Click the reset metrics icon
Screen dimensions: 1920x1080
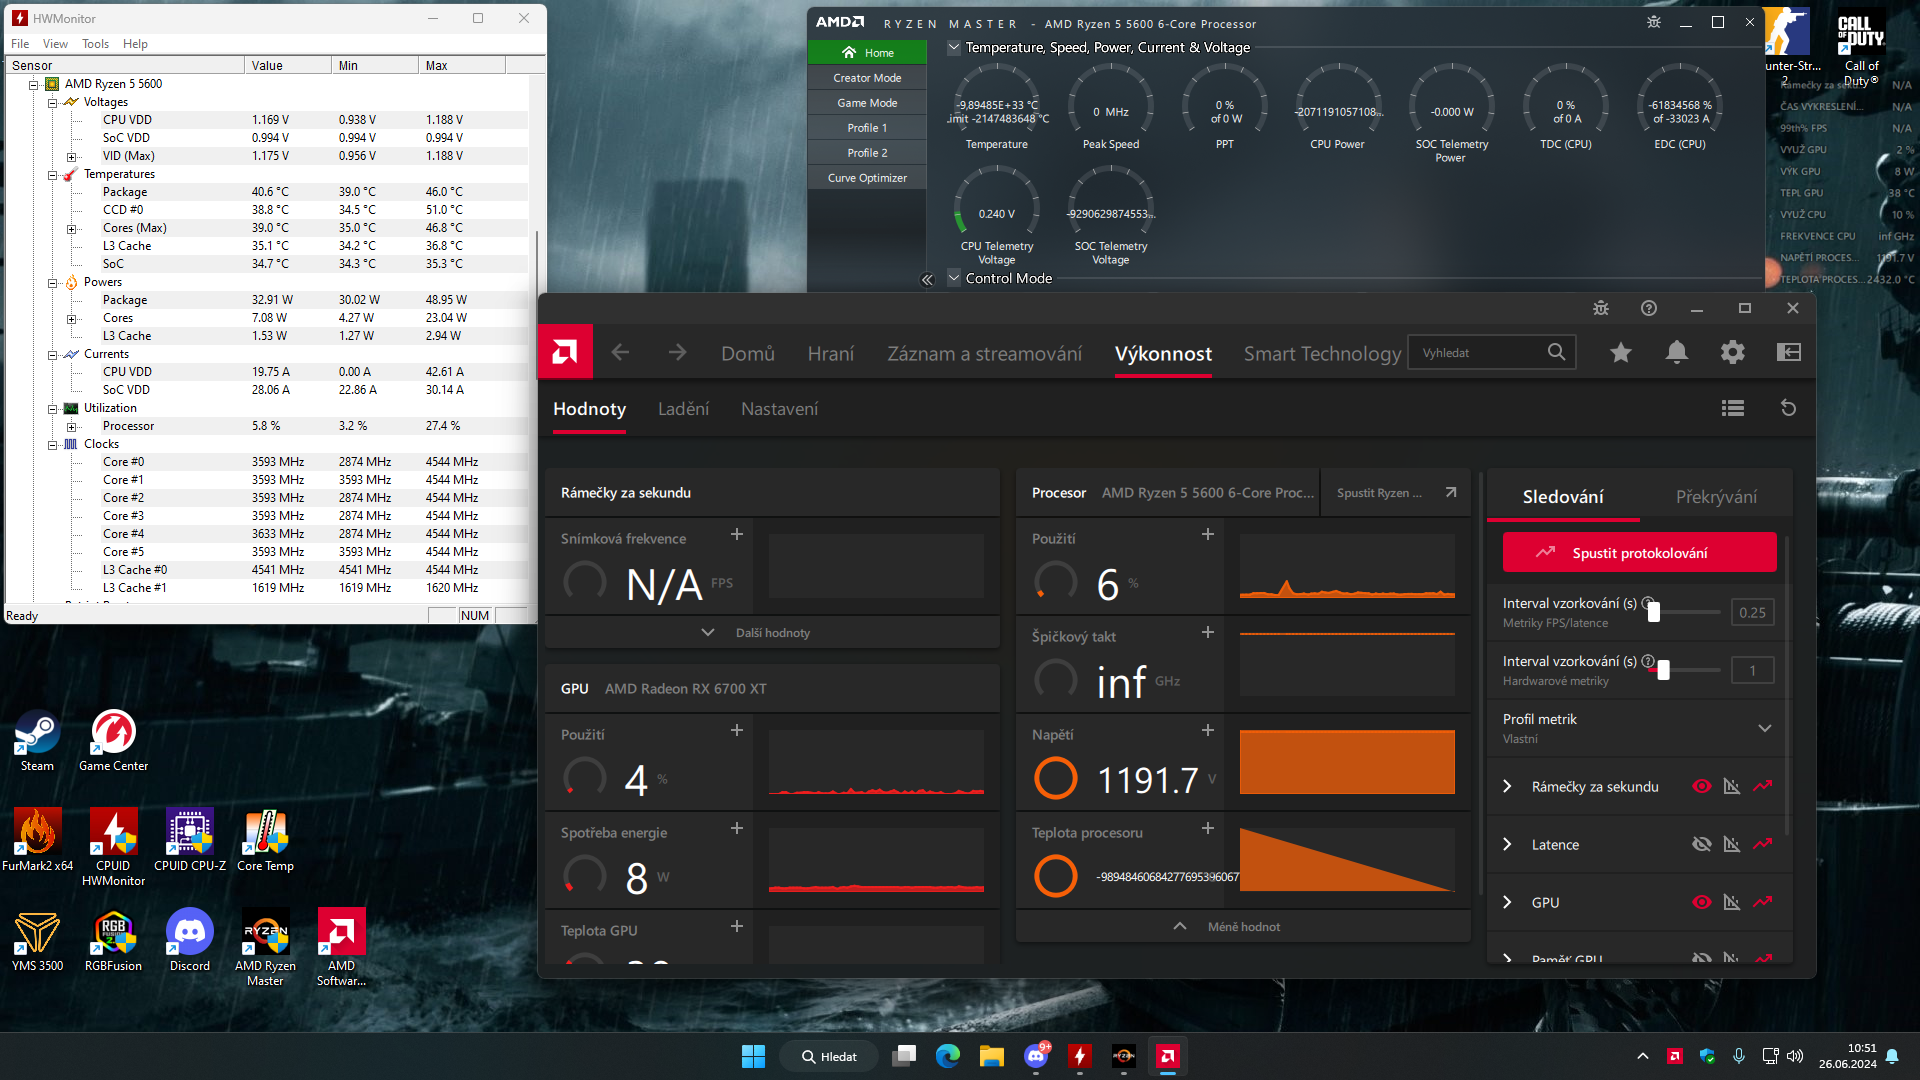tap(1789, 408)
